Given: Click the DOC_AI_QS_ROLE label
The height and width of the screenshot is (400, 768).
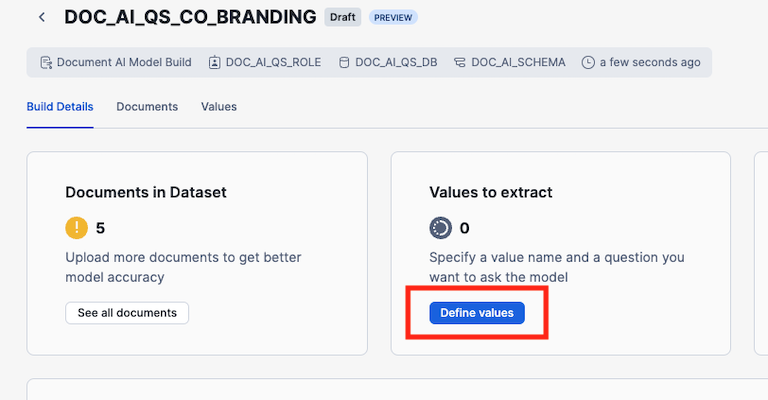Looking at the screenshot, I should click(x=273, y=62).
